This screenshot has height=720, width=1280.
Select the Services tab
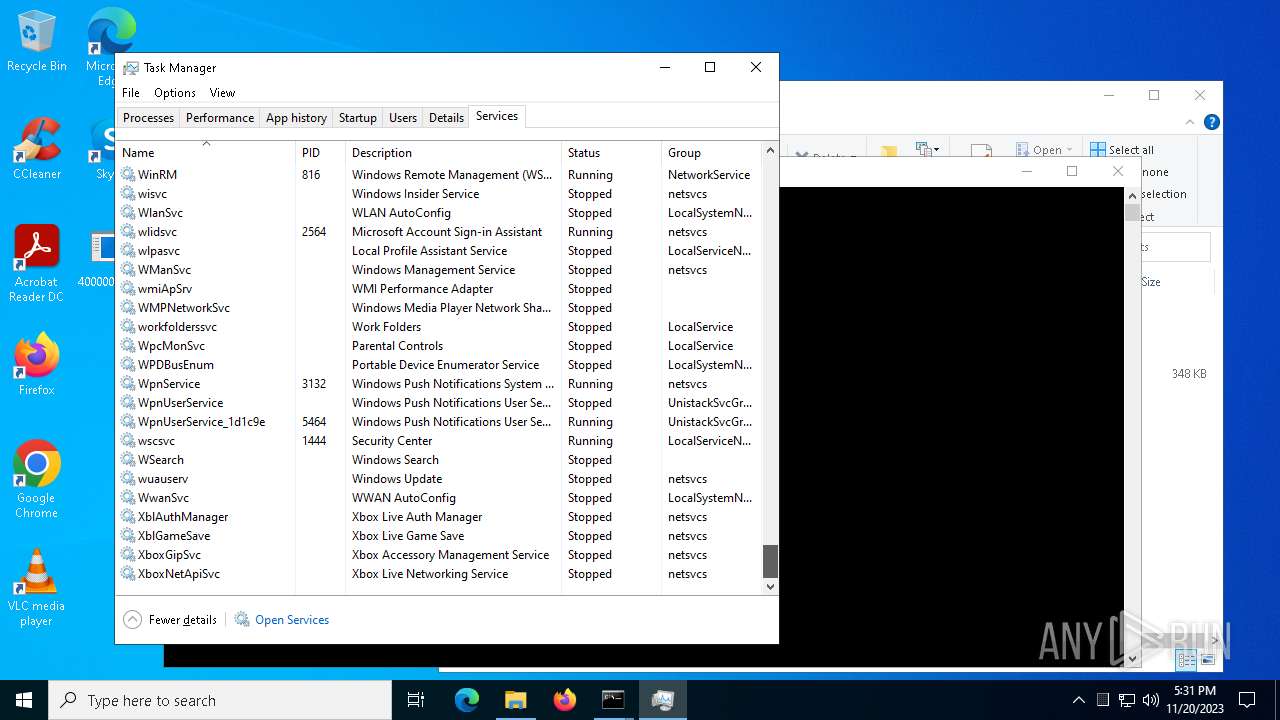[497, 116]
